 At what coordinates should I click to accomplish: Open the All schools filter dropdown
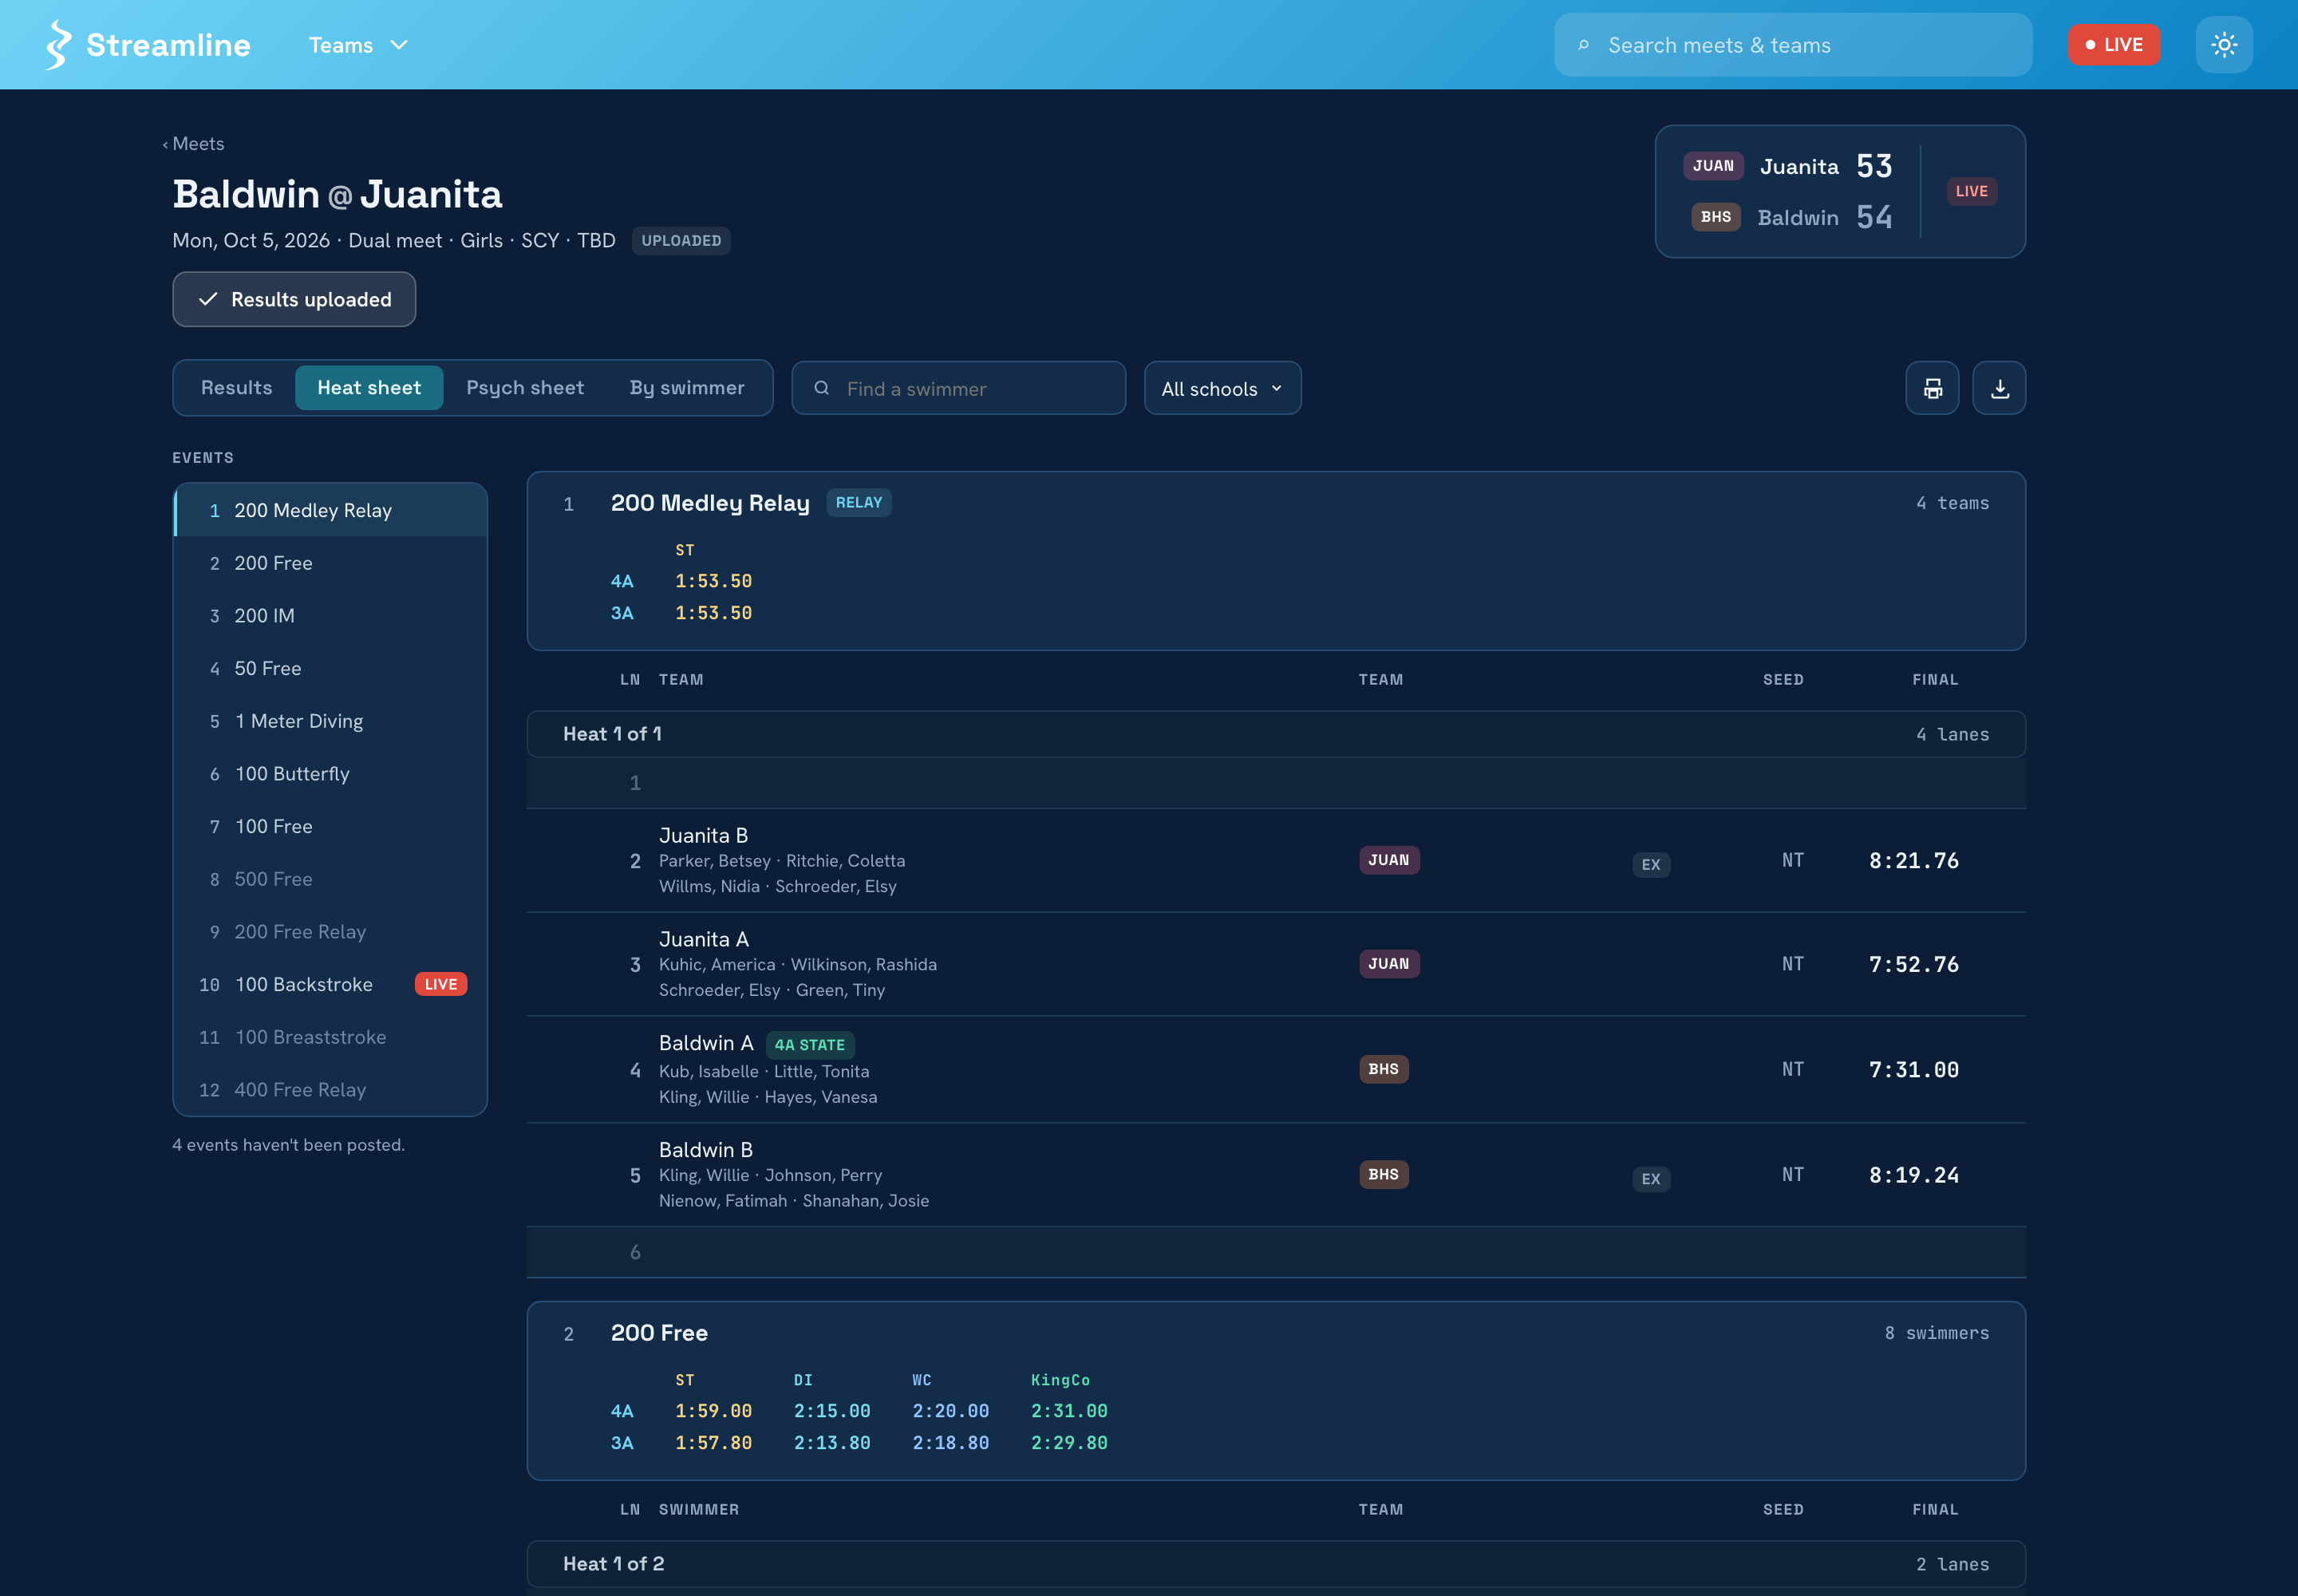click(1222, 388)
